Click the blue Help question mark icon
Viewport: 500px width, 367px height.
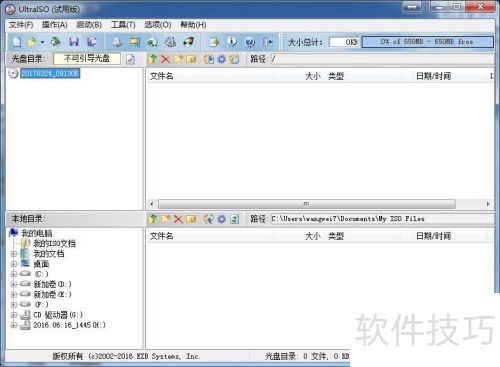point(250,42)
